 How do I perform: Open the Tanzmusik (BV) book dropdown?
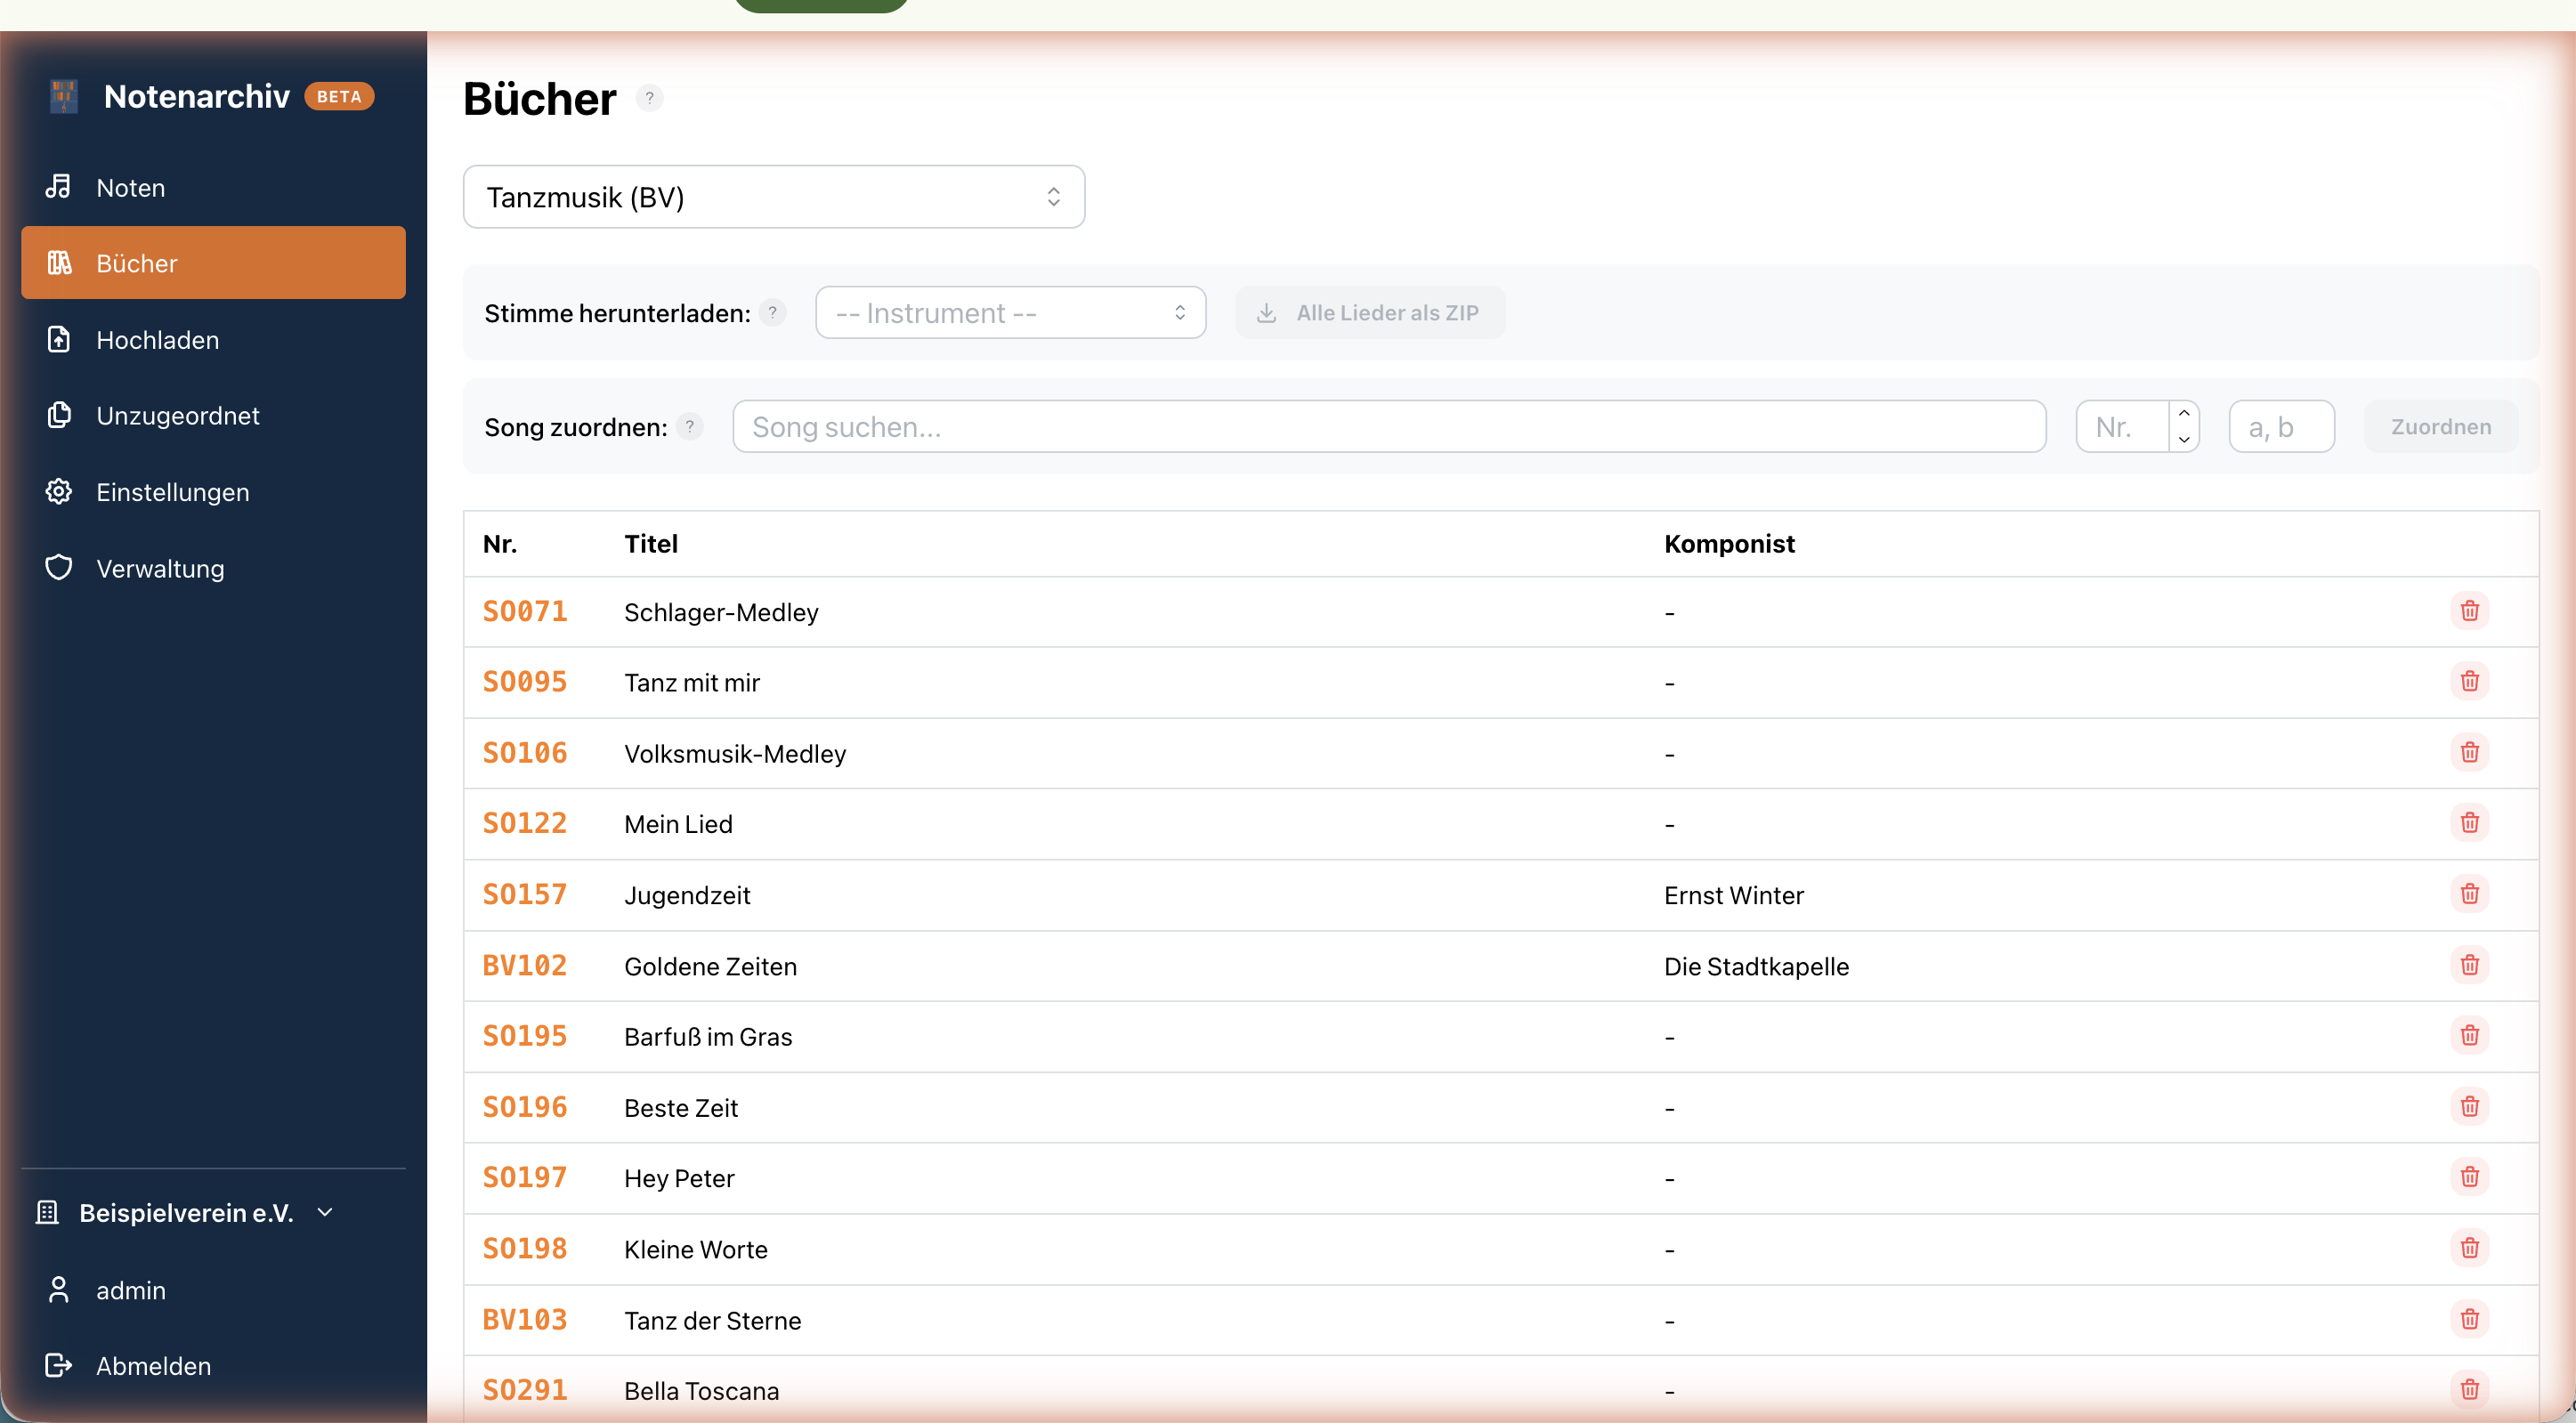point(773,197)
